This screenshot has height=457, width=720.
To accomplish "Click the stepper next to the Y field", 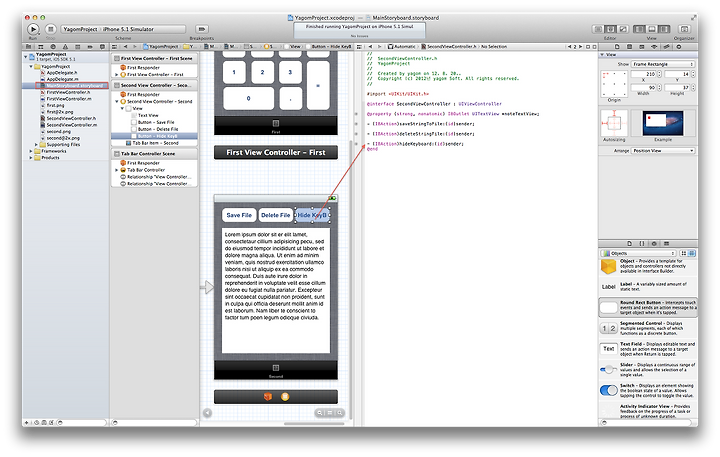I will tap(693, 74).
